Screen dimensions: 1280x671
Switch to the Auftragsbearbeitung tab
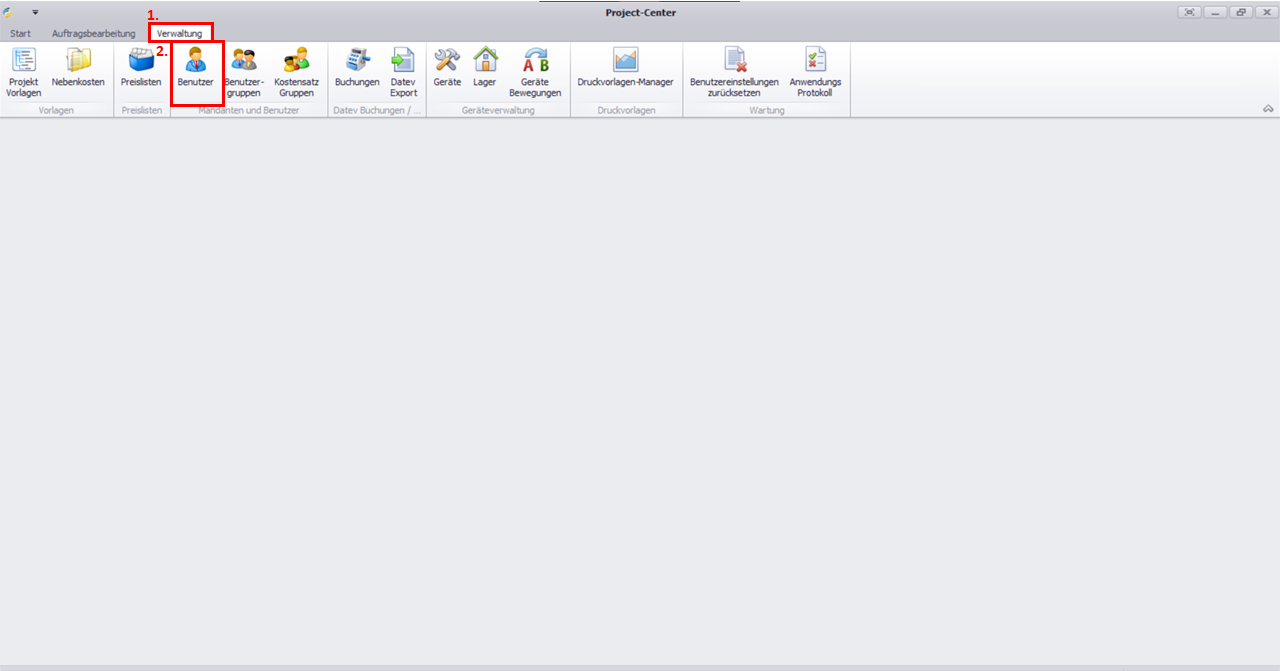93,33
